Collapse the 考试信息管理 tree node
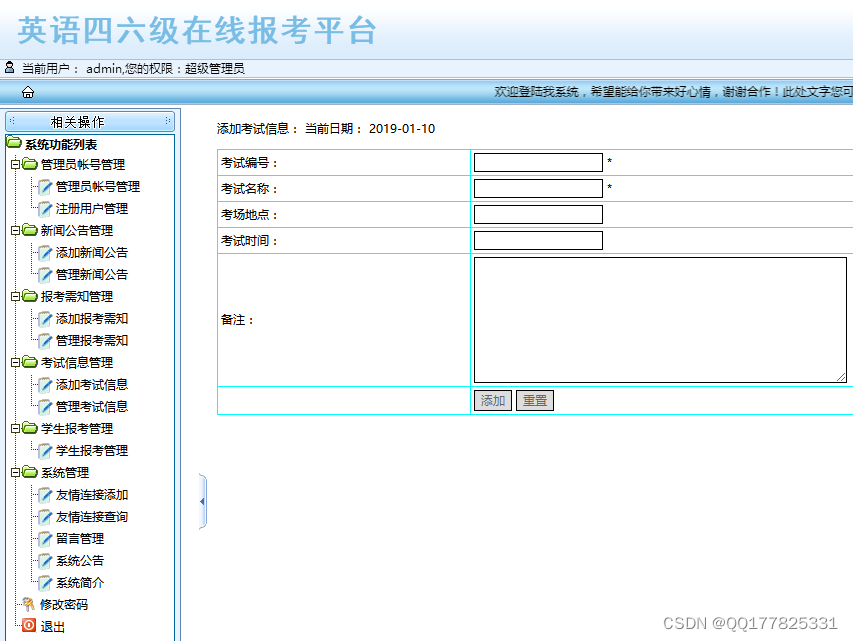Viewport: 853px width, 641px height. click(15, 362)
